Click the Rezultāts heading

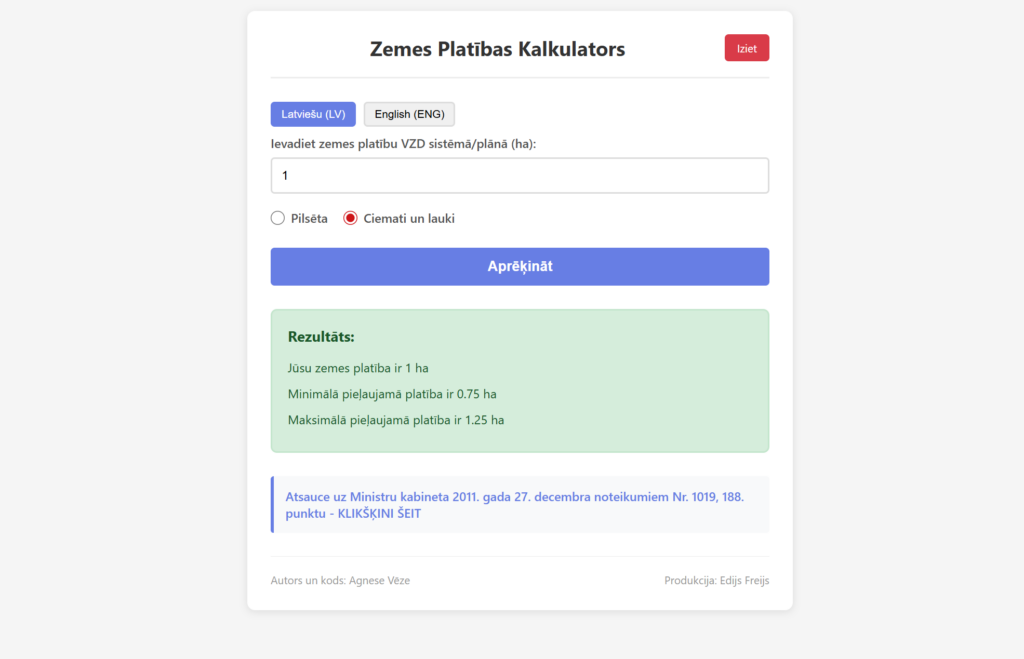coord(321,337)
